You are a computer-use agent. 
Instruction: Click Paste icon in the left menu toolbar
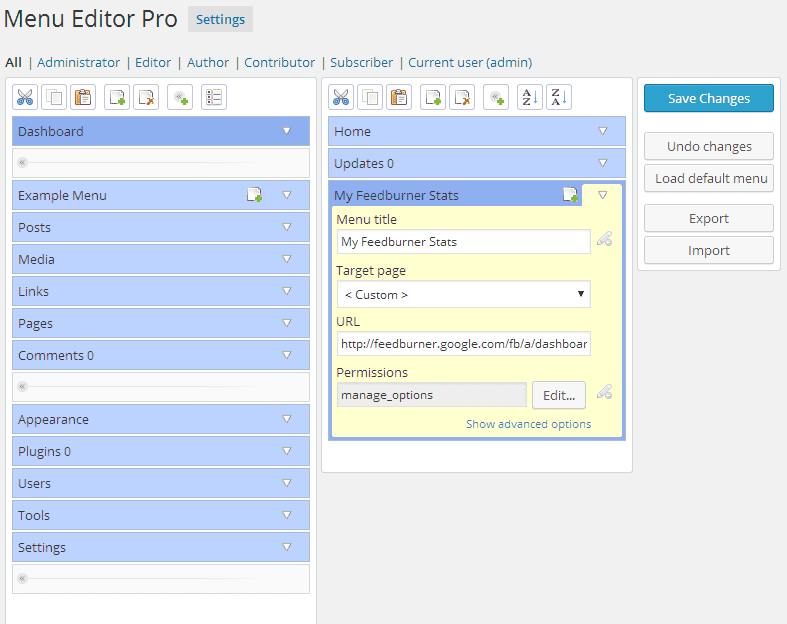pyautogui.click(x=83, y=97)
